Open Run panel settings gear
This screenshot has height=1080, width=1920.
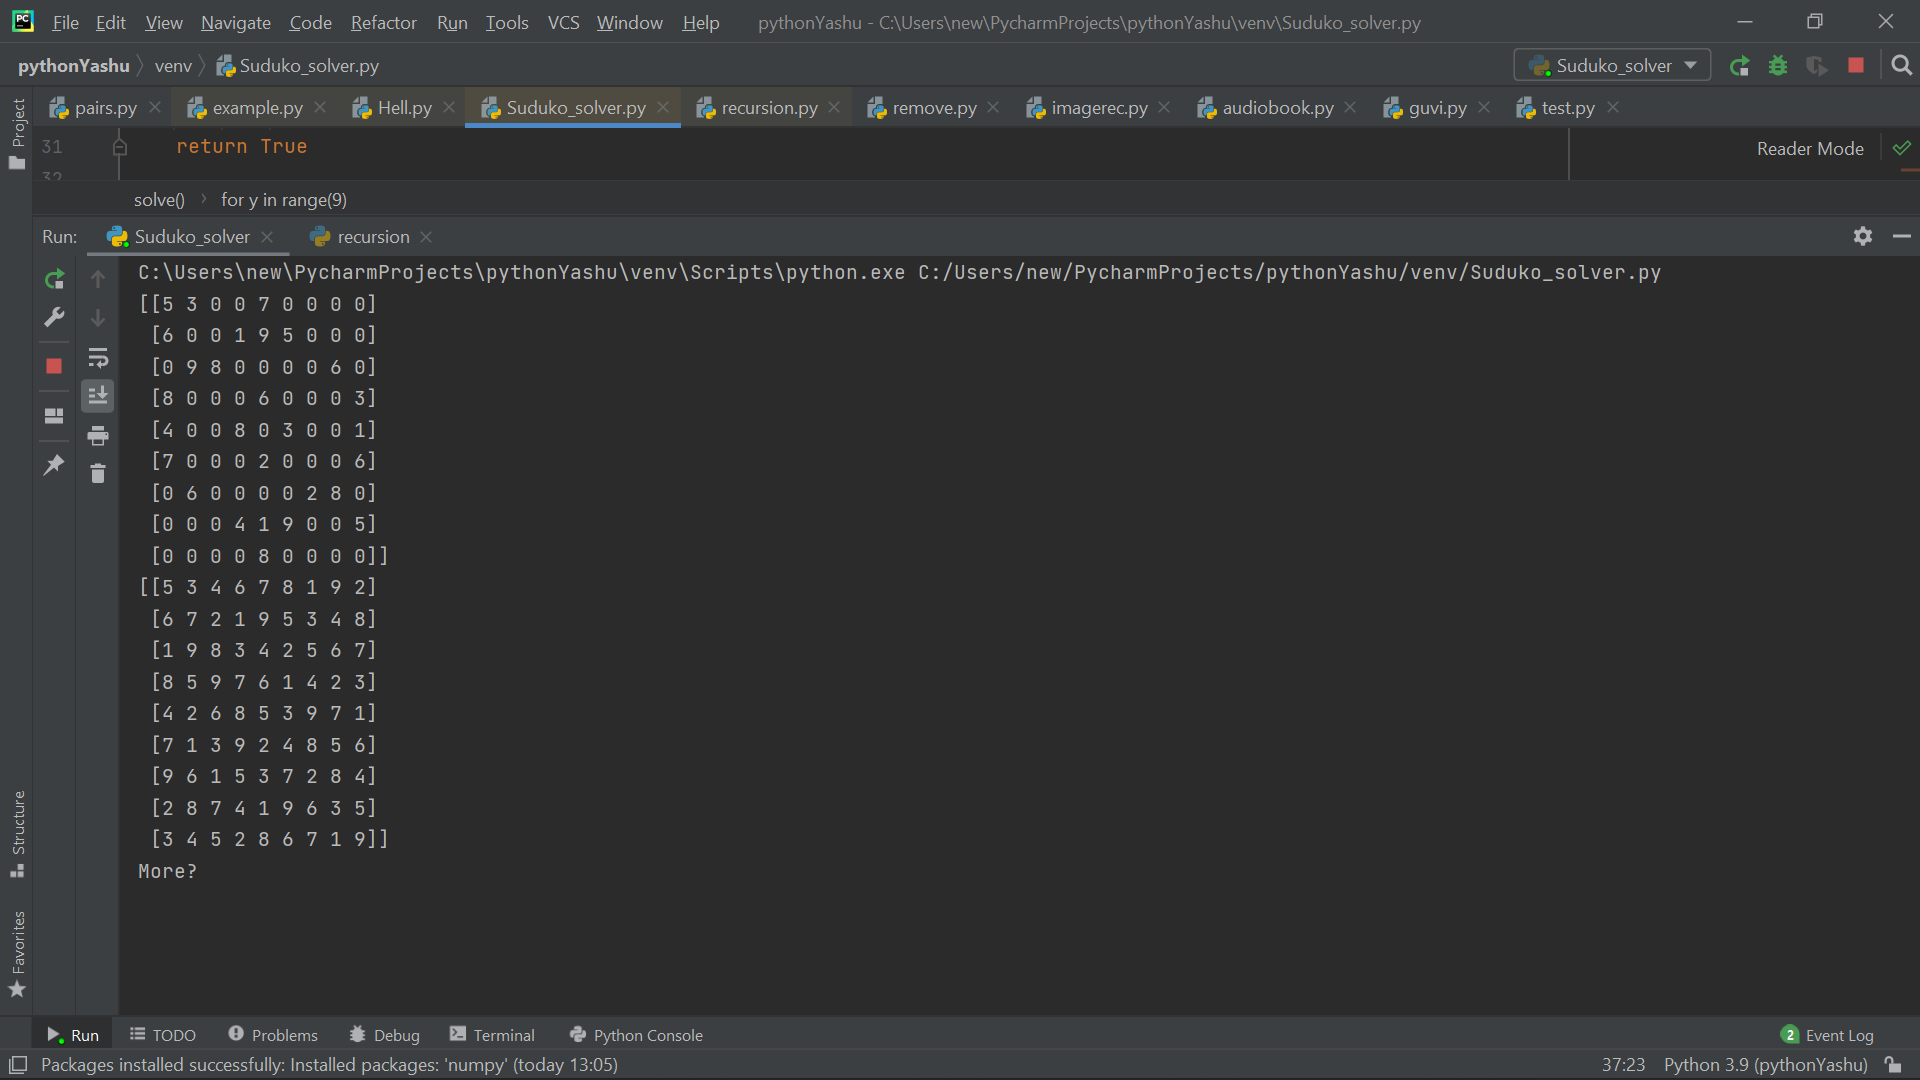pyautogui.click(x=1862, y=237)
